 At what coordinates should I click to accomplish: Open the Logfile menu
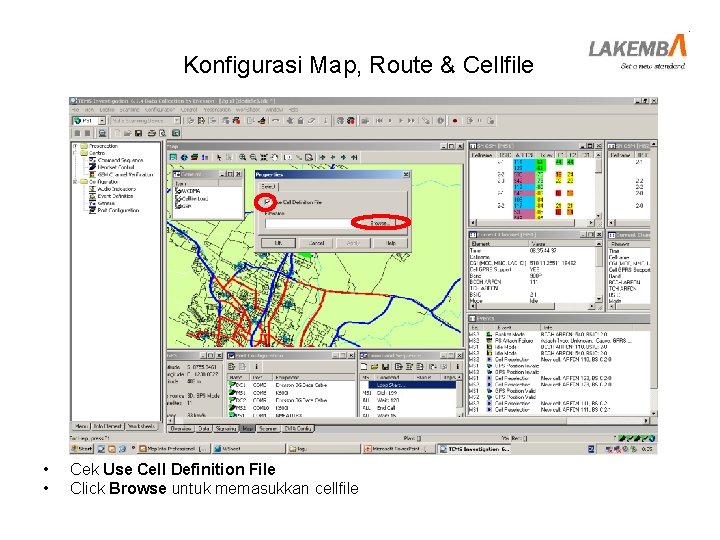tap(107, 110)
